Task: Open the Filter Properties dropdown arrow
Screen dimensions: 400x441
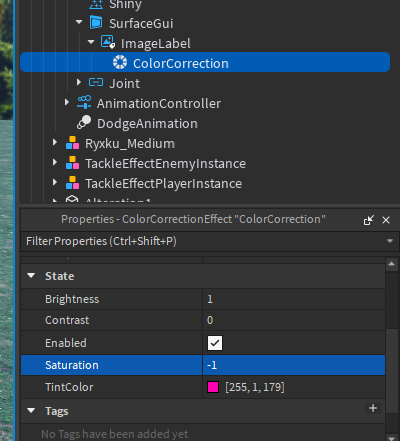Action: click(390, 241)
